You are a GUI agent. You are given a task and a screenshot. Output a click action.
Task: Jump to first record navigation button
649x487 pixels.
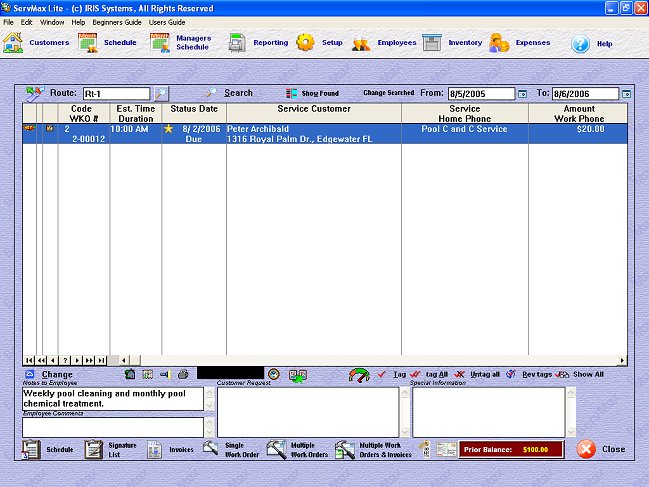point(29,360)
